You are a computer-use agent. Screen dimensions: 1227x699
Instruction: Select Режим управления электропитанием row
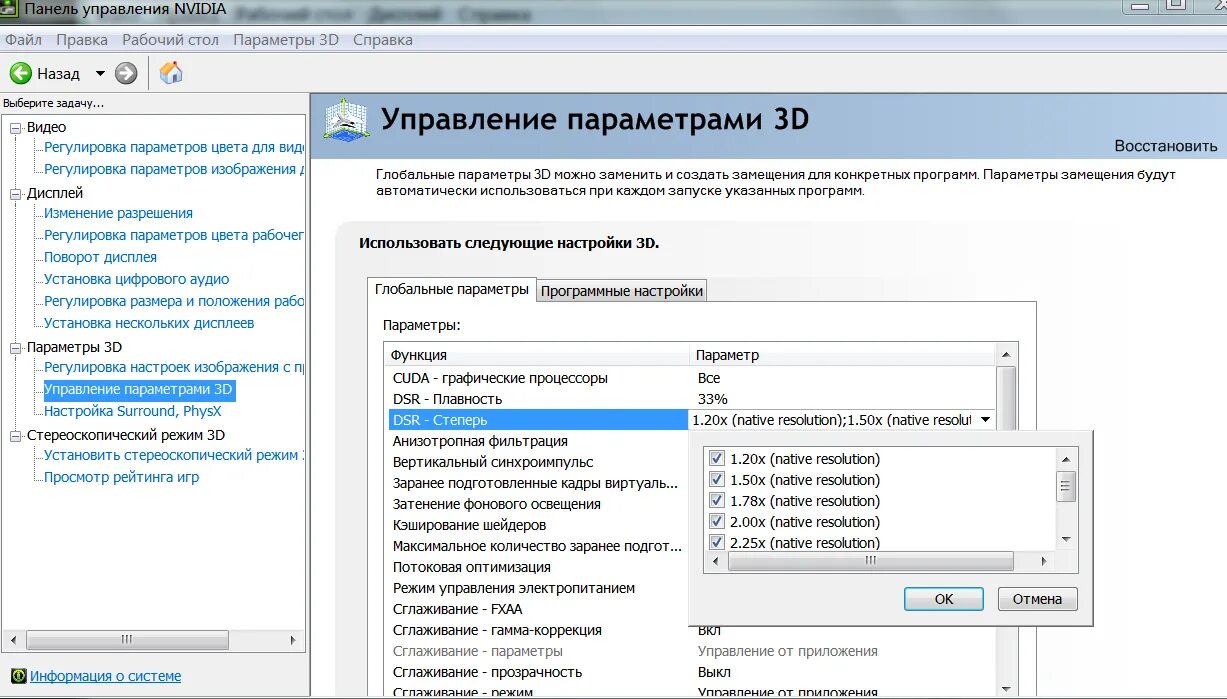click(x=538, y=588)
